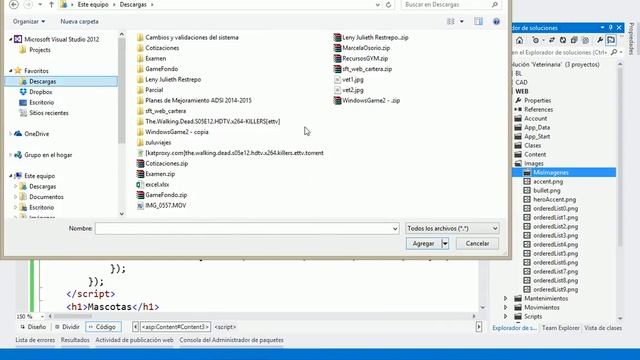
Task: Select the excel.xlsx file
Action: [153, 184]
